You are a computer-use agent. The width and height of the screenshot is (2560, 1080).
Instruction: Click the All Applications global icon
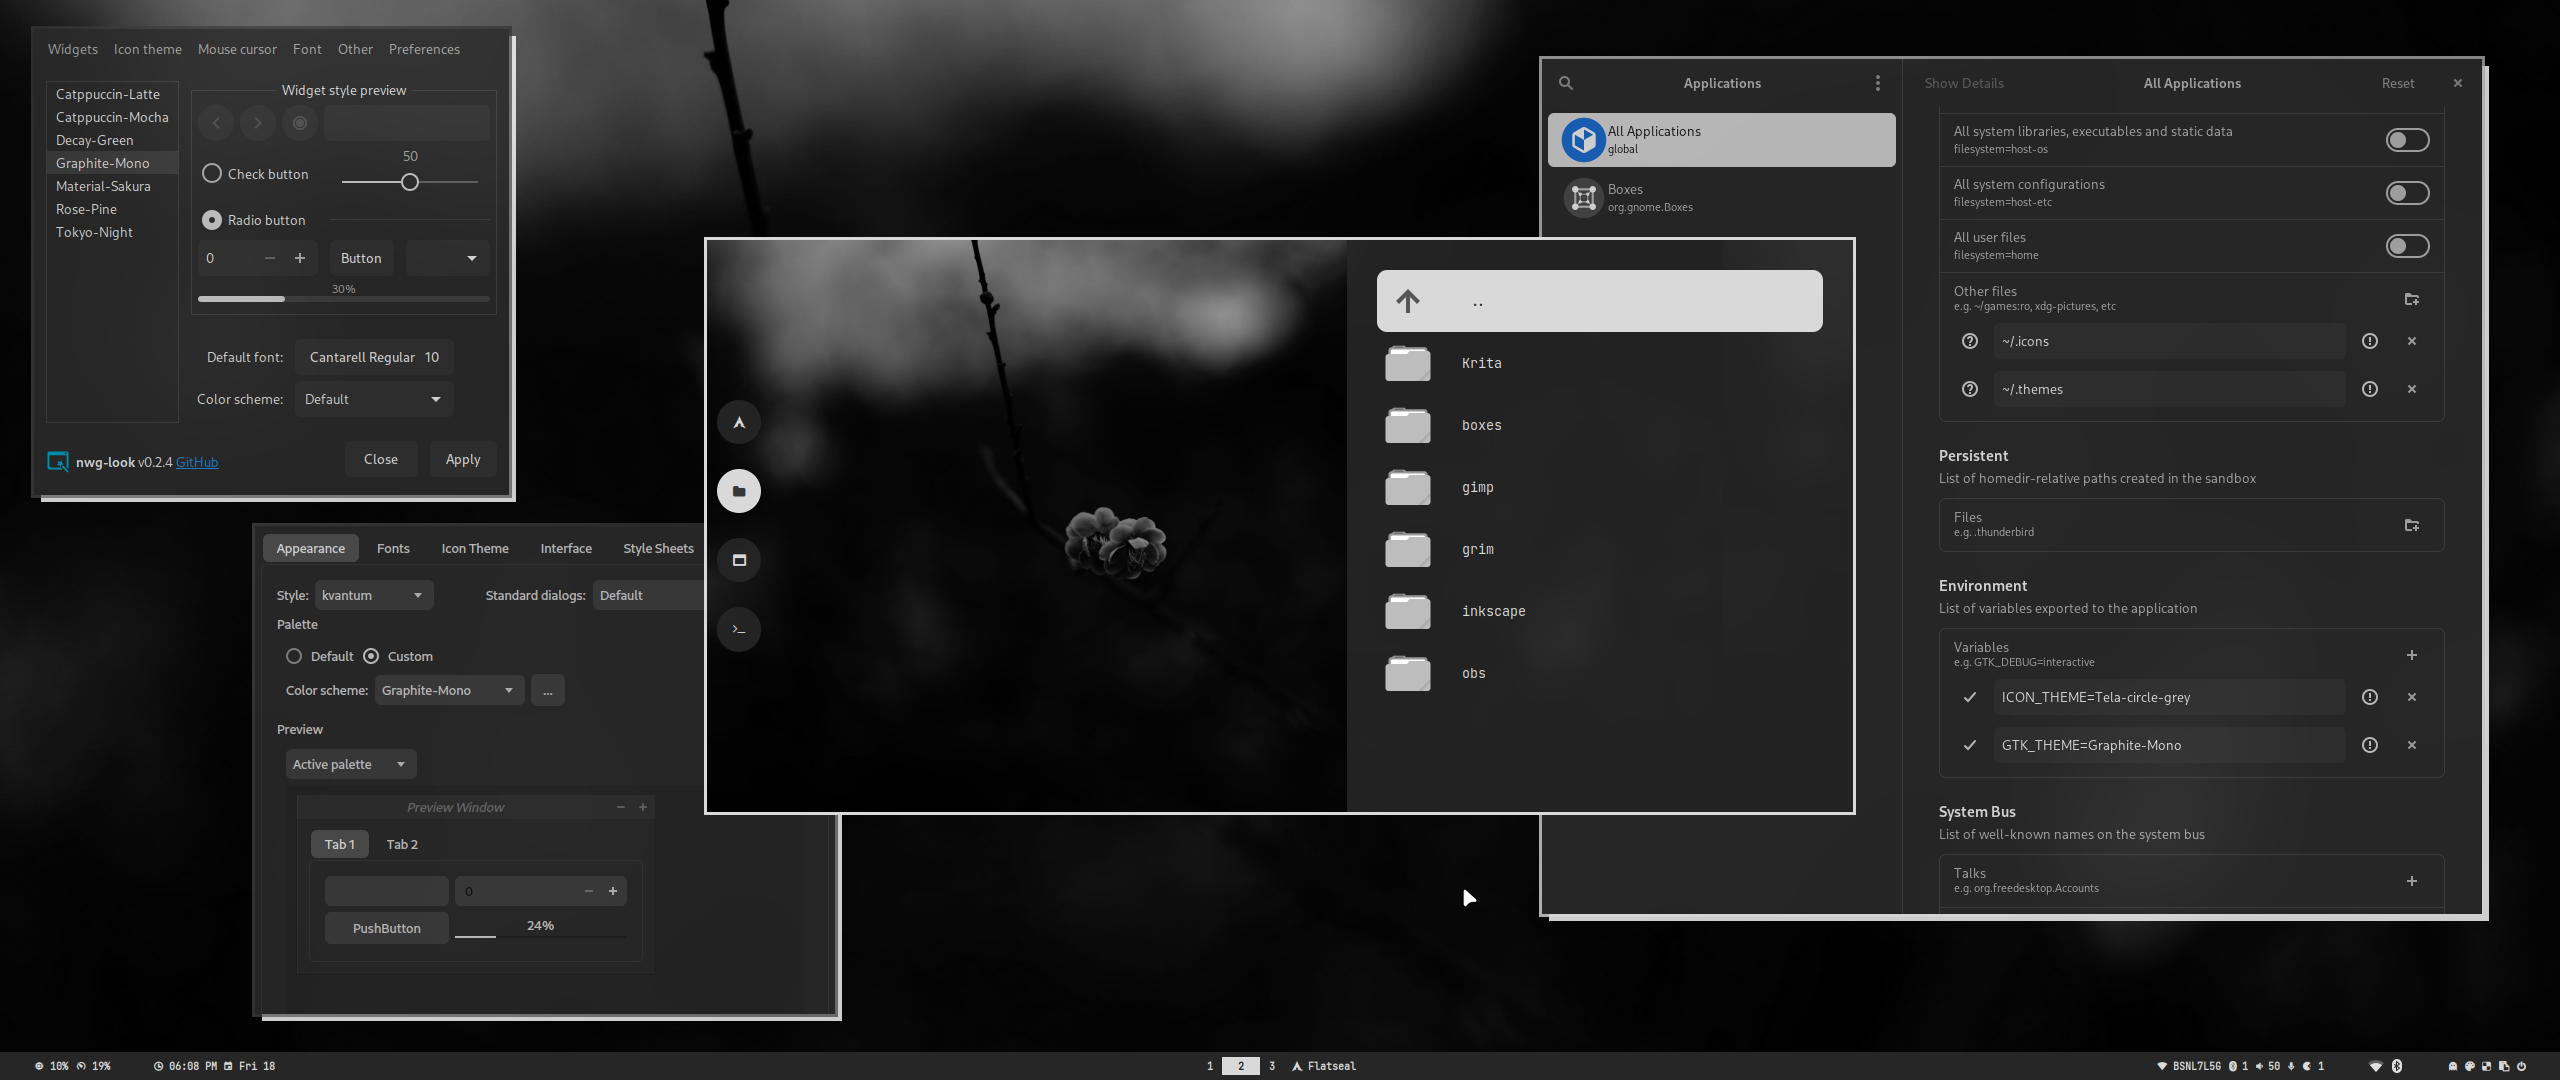(1582, 139)
